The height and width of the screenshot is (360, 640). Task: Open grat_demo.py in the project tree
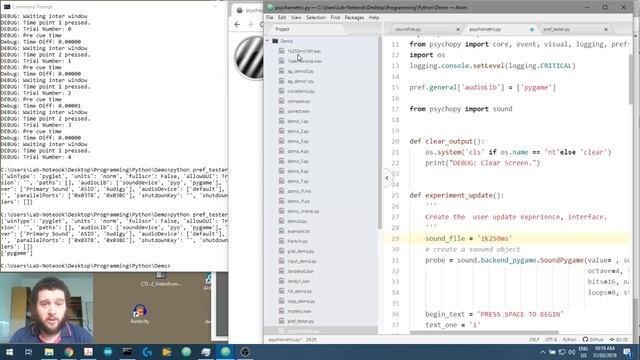(x=301, y=251)
